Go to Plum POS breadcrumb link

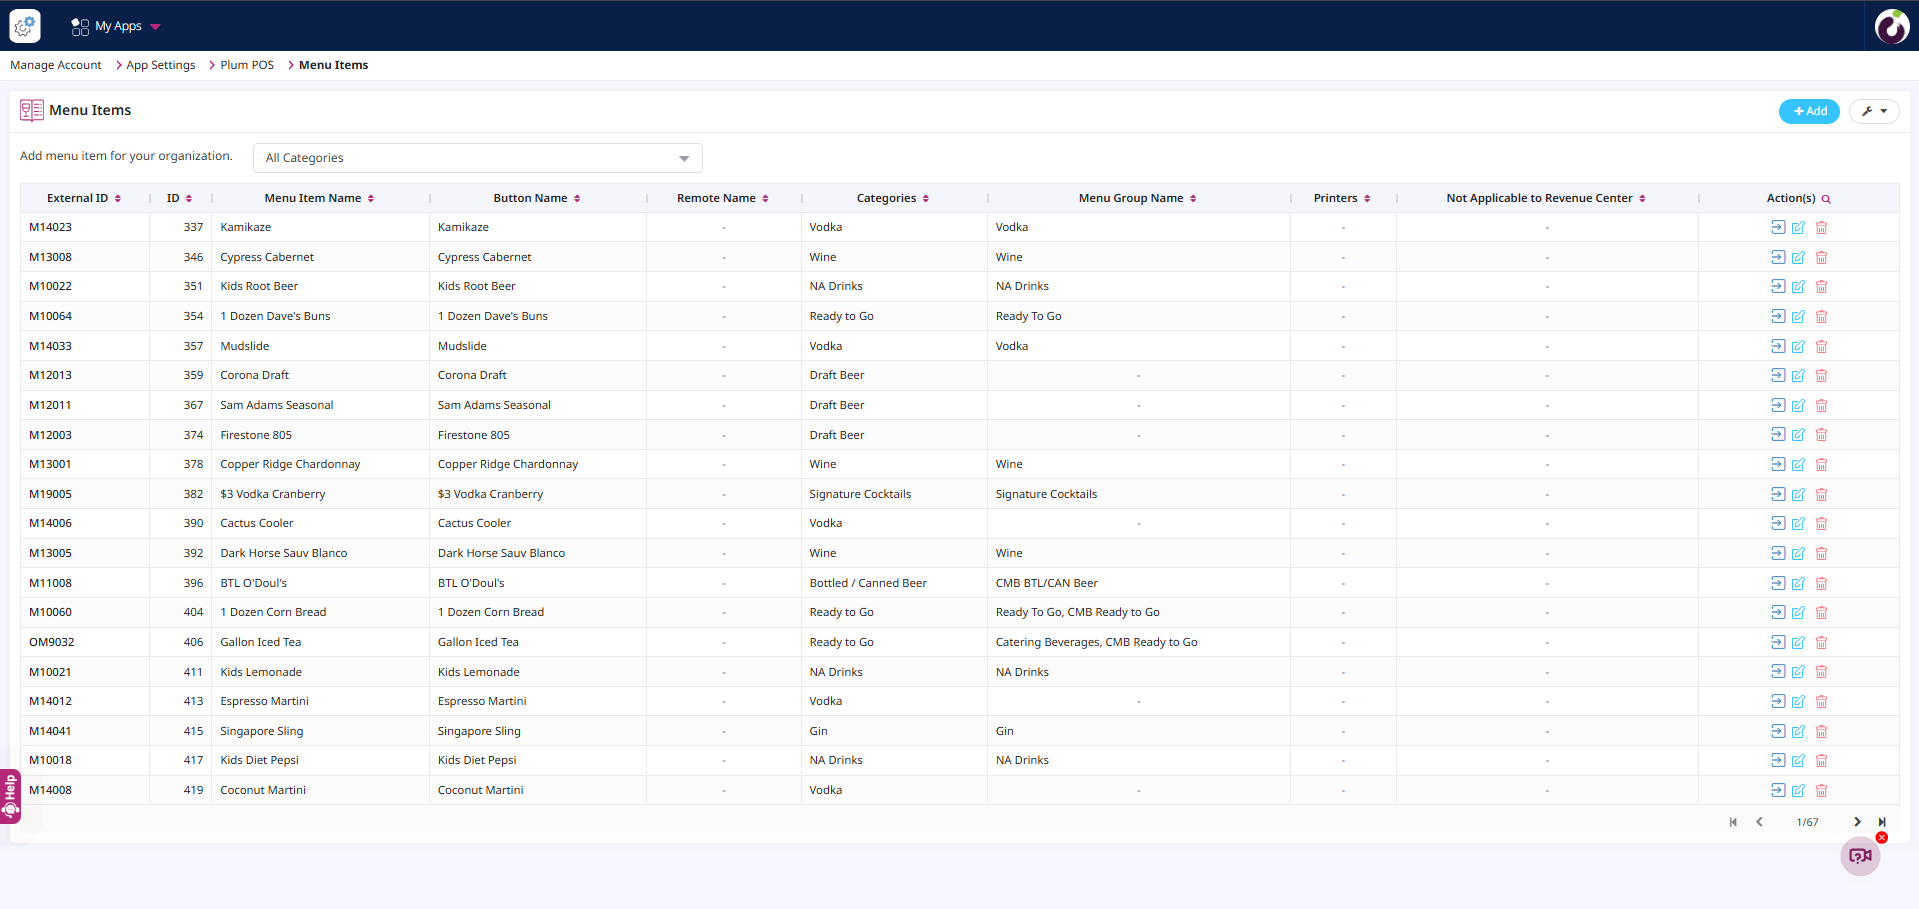pyautogui.click(x=246, y=65)
